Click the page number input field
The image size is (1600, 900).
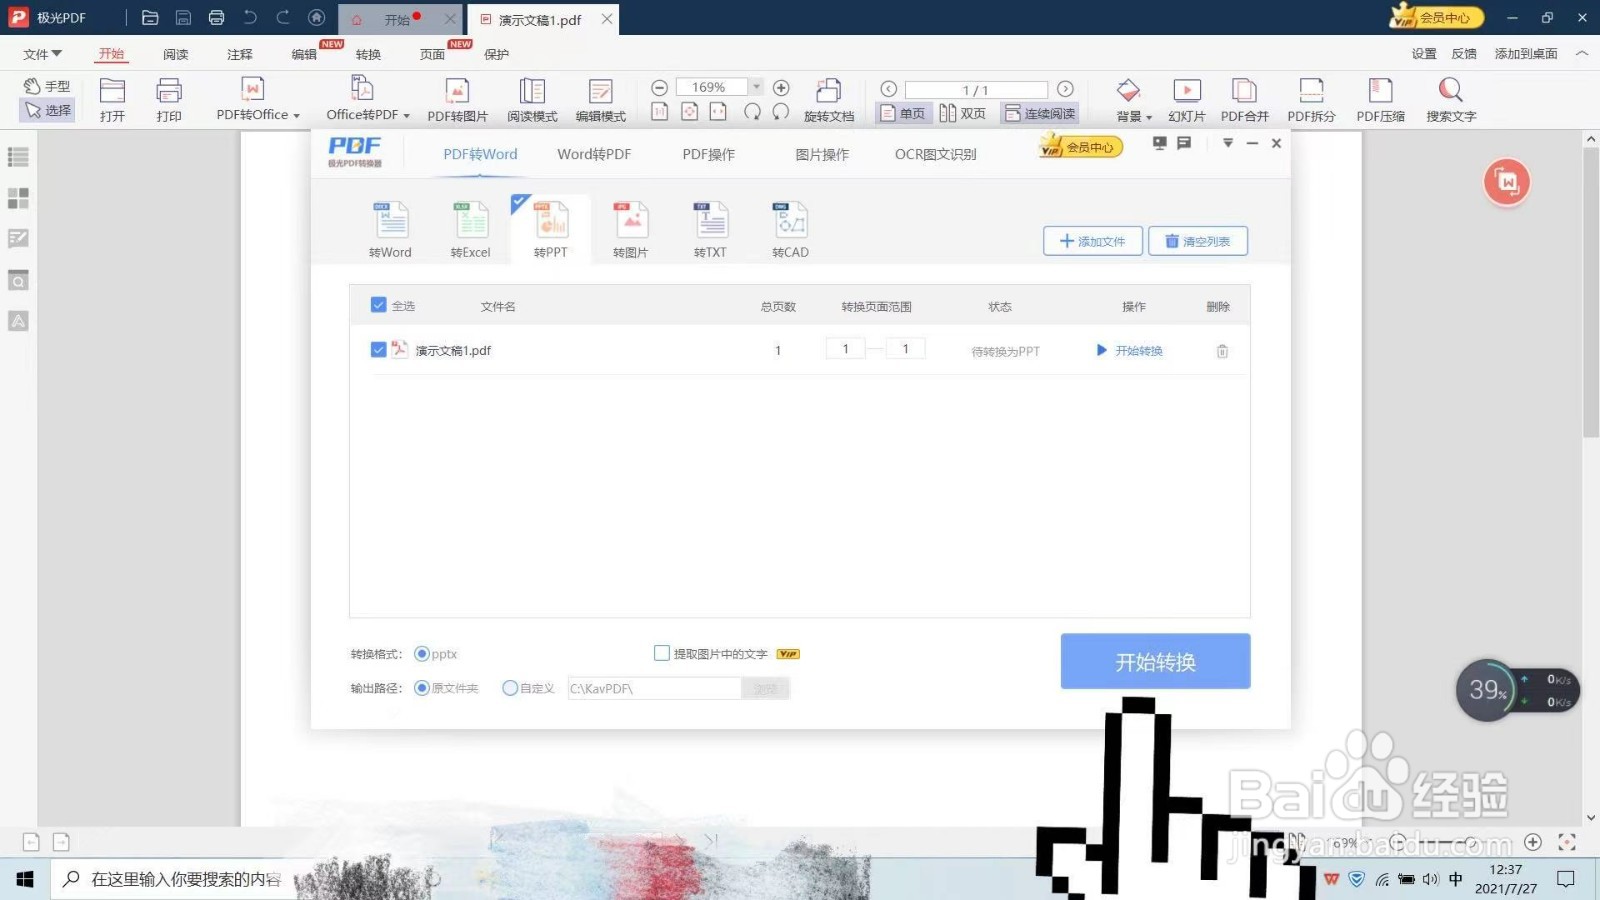pyautogui.click(x=975, y=89)
